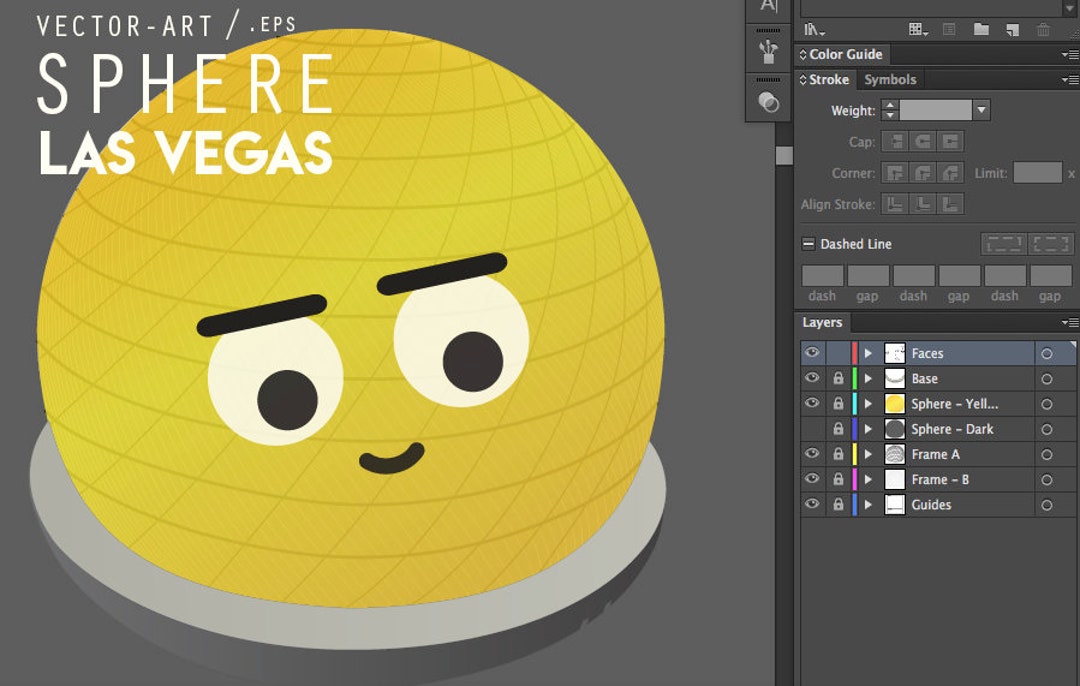Toggle the Dashed Line checkbox
Image resolution: width=1080 pixels, height=686 pixels.
808,242
